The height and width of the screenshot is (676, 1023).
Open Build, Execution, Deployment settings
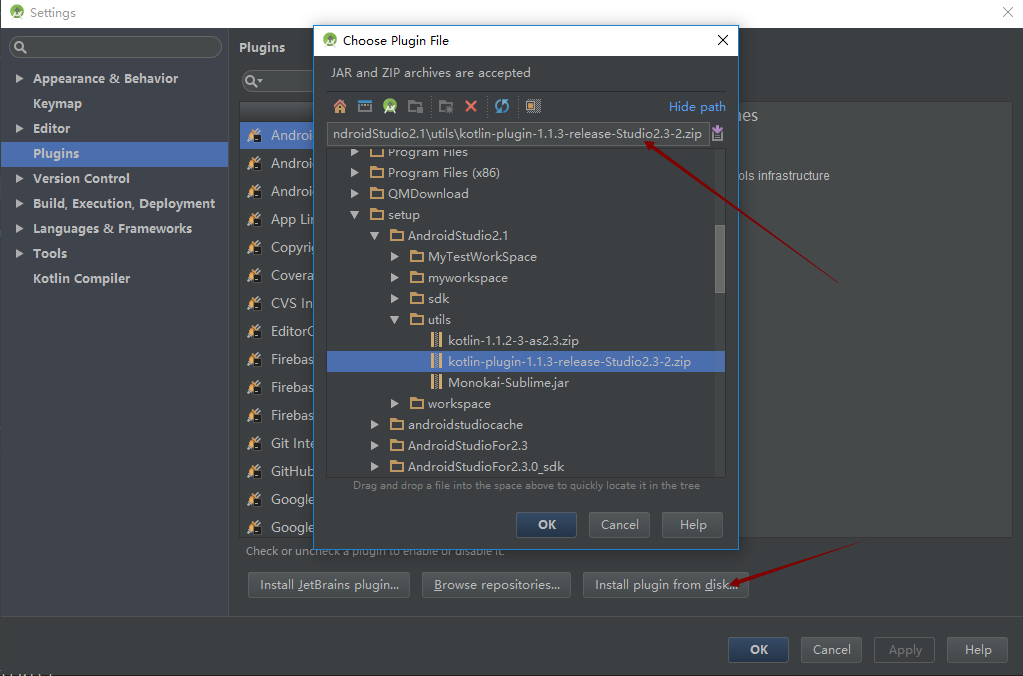[x=124, y=204]
